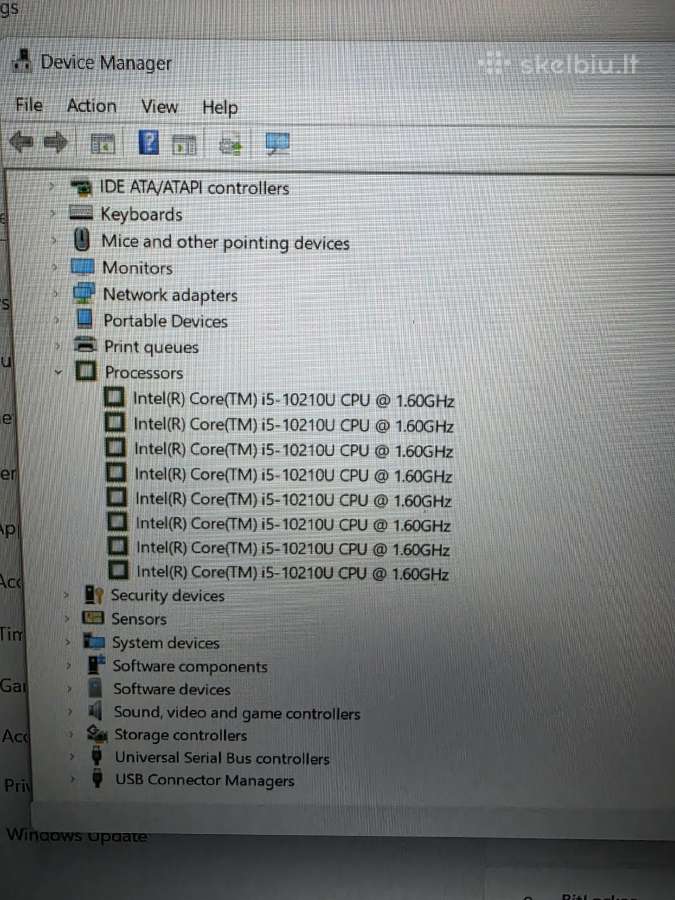Click the Processors category chip icon
The height and width of the screenshot is (900, 675).
pyautogui.click(x=86, y=371)
